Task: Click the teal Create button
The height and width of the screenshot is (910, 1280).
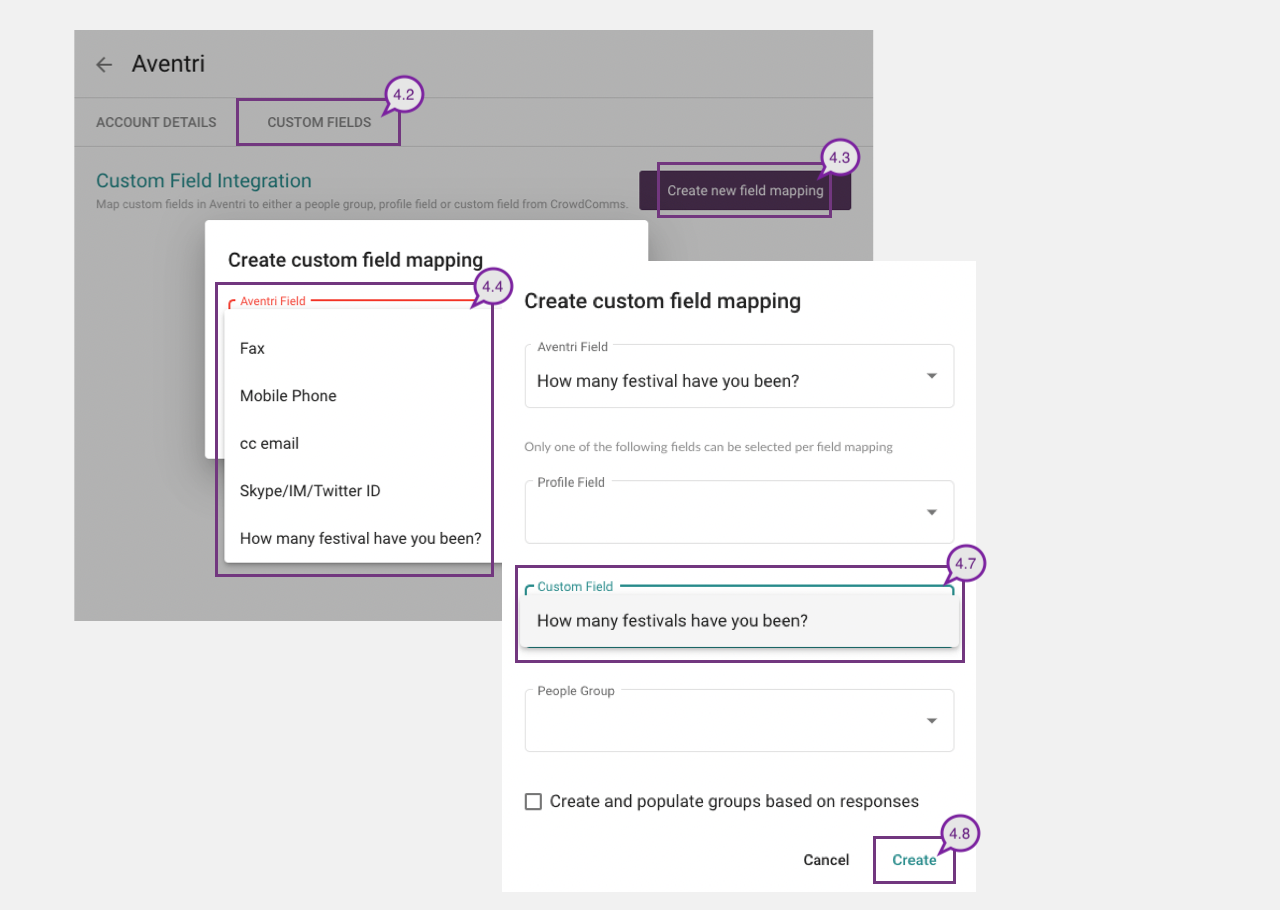Action: pyautogui.click(x=914, y=860)
